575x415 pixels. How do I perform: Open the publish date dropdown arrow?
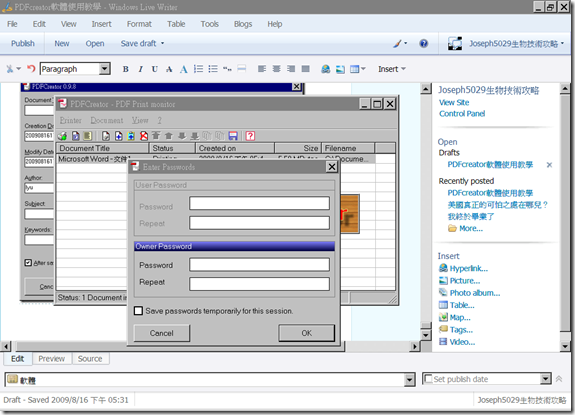pyautogui.click(x=546, y=379)
